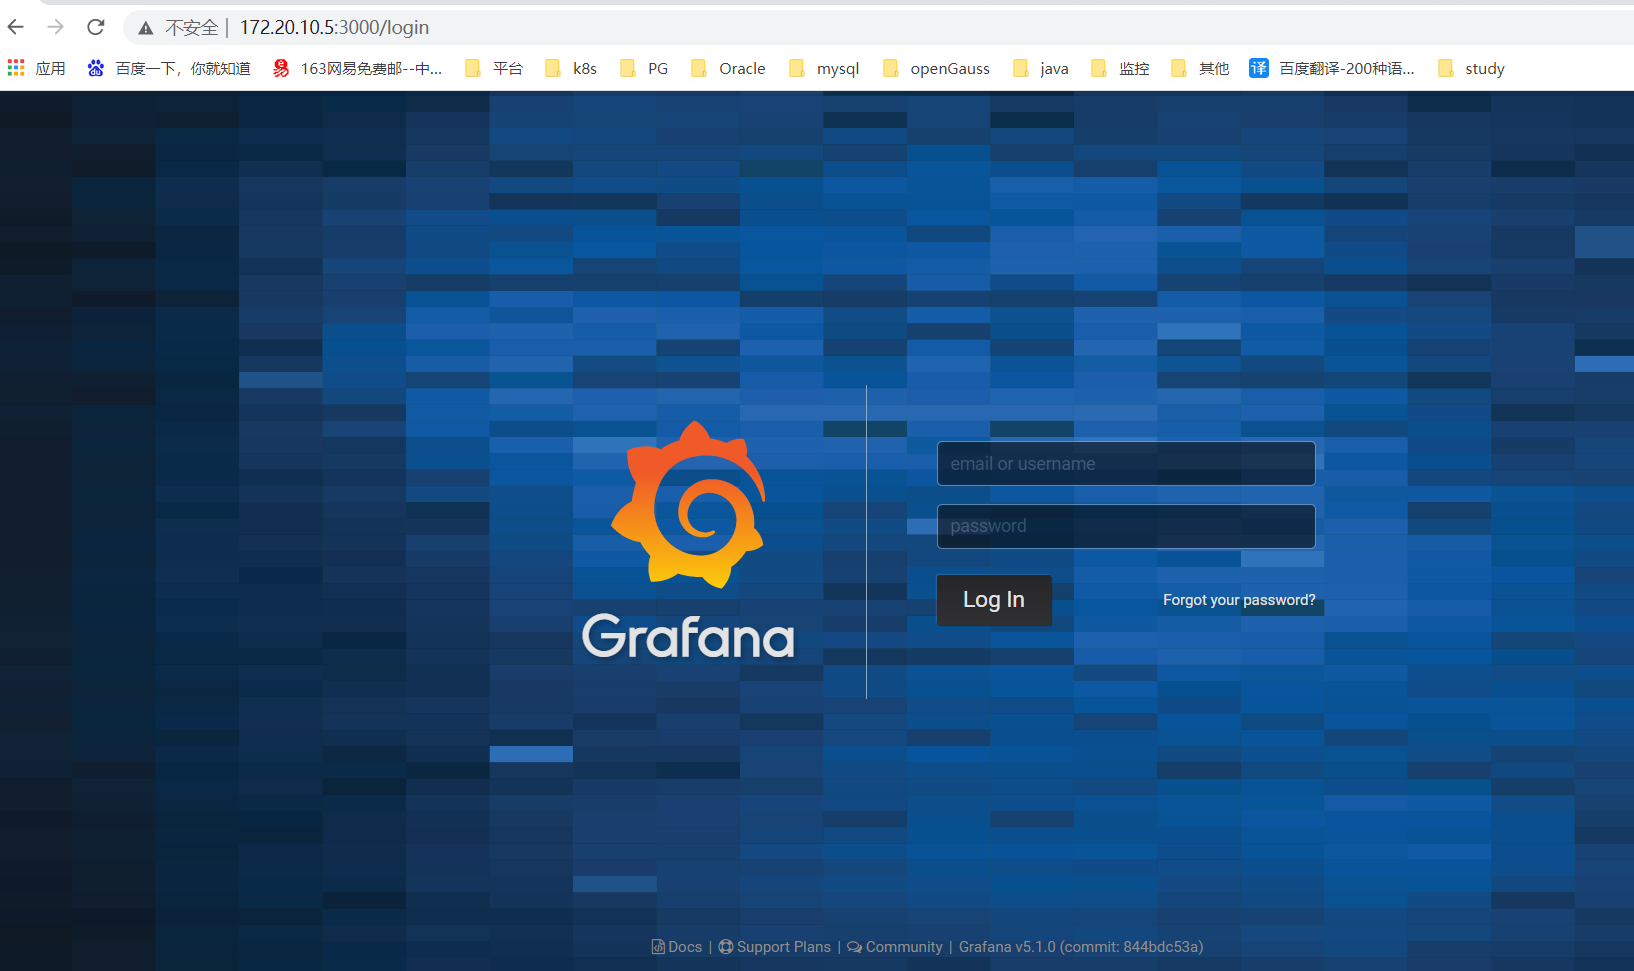Viewport: 1634px width, 971px height.
Task: Reload the page with refresh icon
Action: coord(96,27)
